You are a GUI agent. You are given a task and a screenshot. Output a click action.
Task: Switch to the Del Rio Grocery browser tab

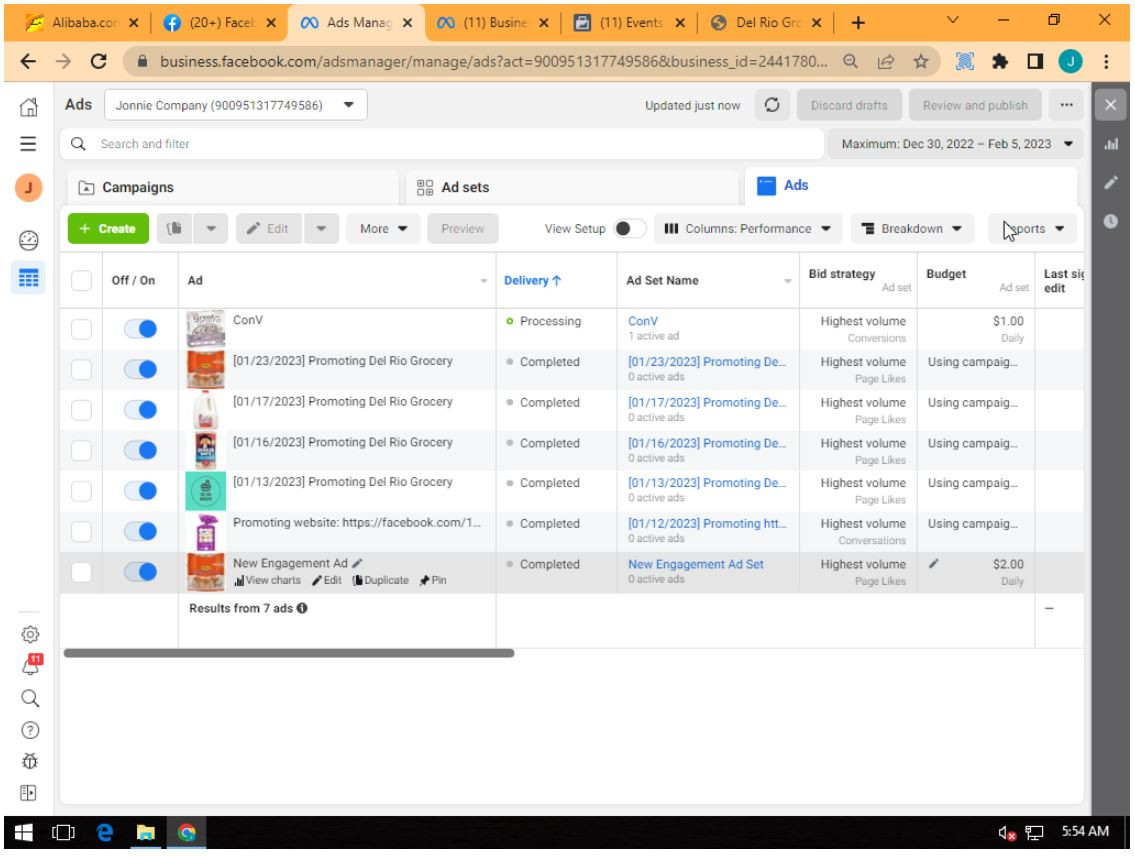click(767, 22)
